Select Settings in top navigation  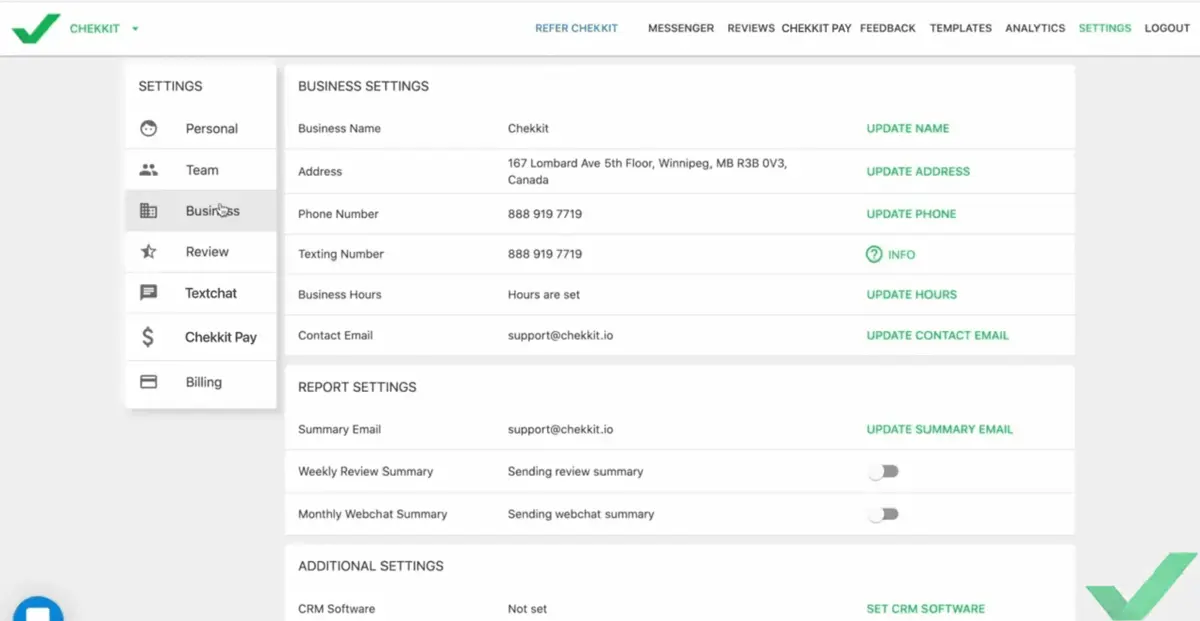click(x=1105, y=28)
